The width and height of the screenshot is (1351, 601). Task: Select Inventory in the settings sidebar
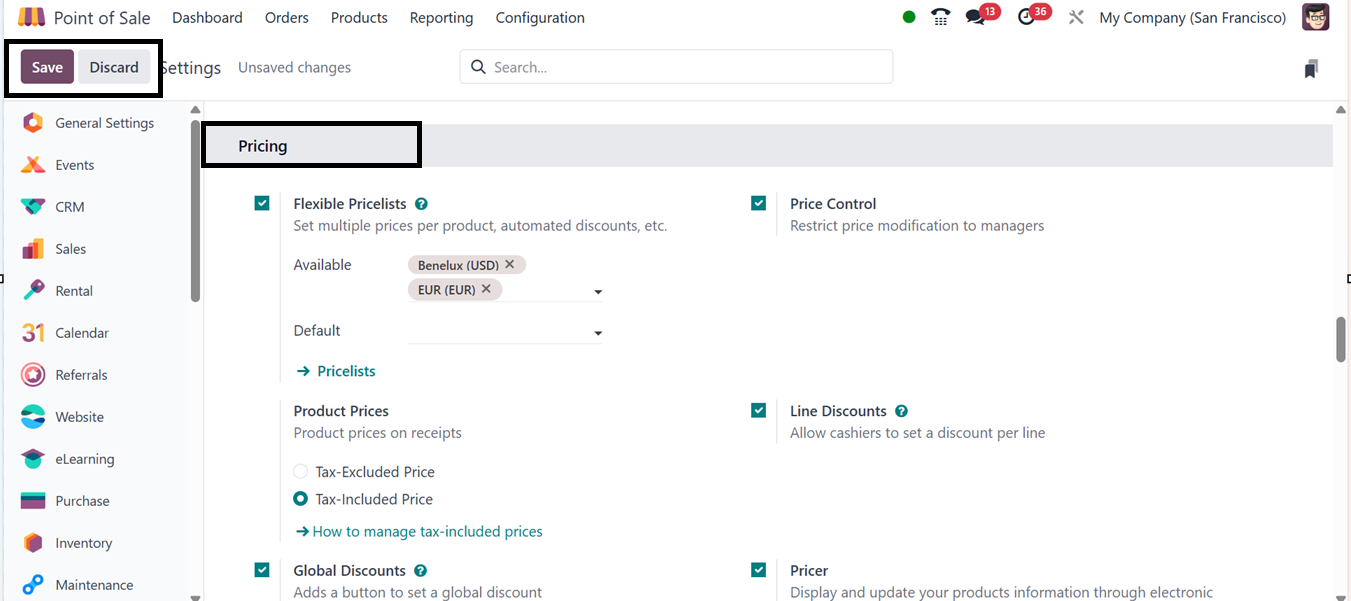[x=83, y=543]
